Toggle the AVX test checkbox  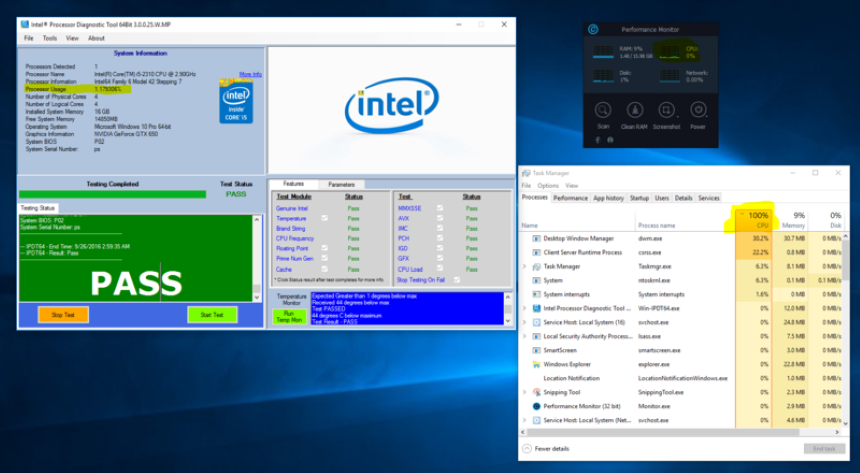click(440, 218)
